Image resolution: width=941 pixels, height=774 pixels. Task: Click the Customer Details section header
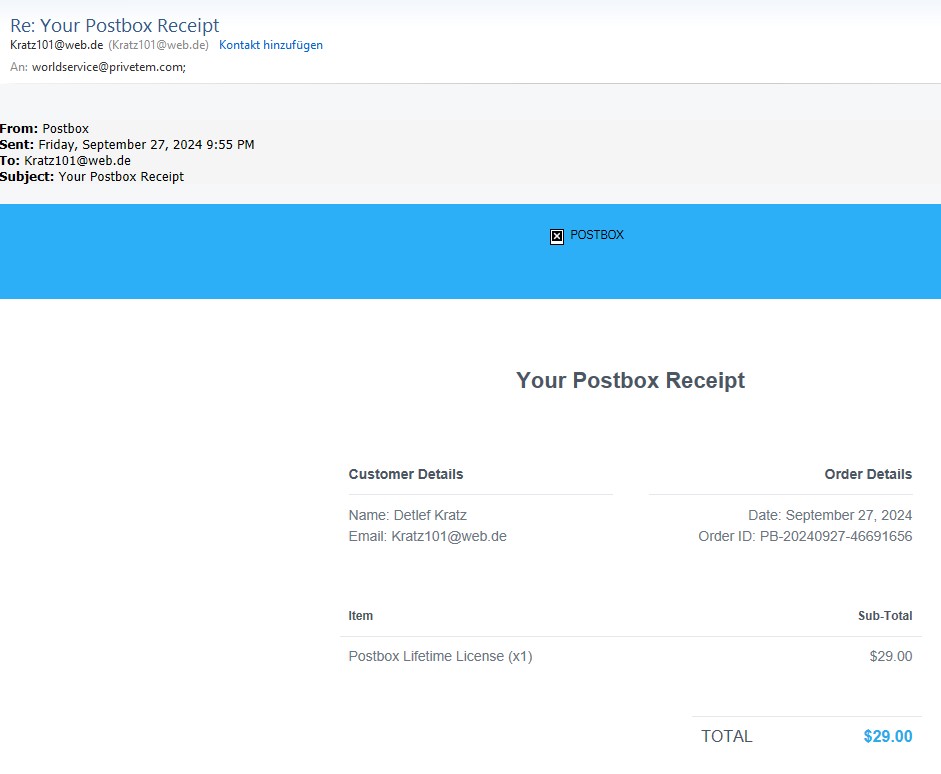point(405,474)
